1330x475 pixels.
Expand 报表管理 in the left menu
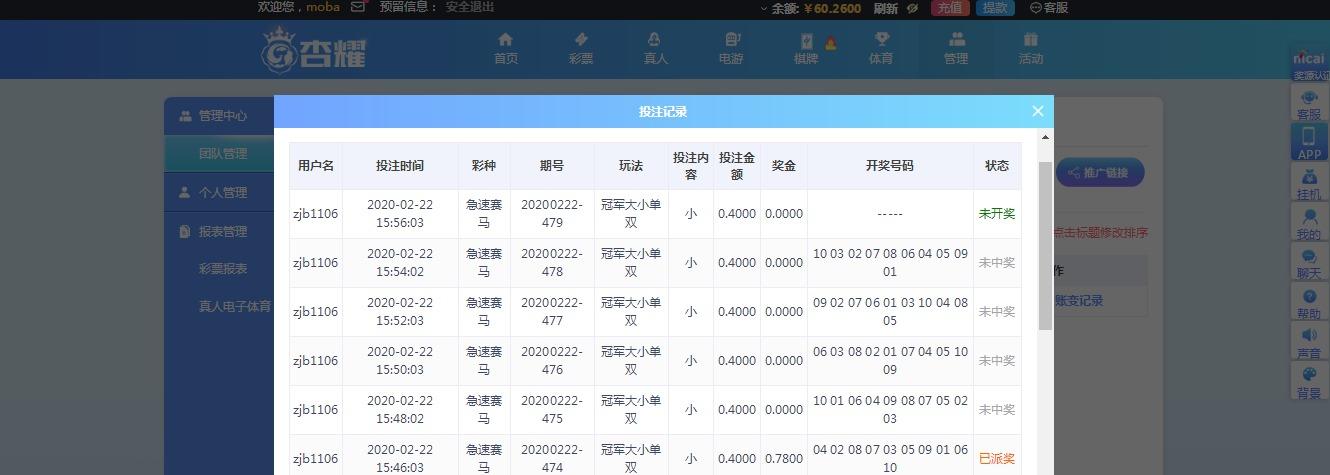[219, 231]
